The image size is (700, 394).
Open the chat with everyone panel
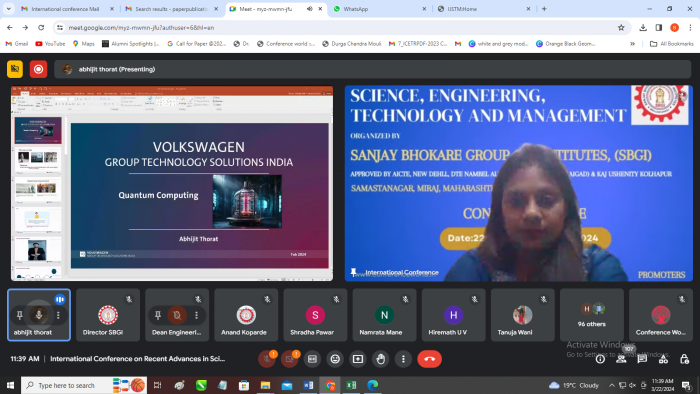coord(642,359)
